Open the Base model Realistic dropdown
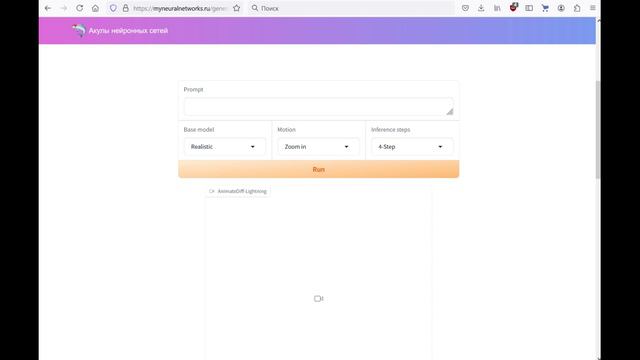 tap(224, 147)
